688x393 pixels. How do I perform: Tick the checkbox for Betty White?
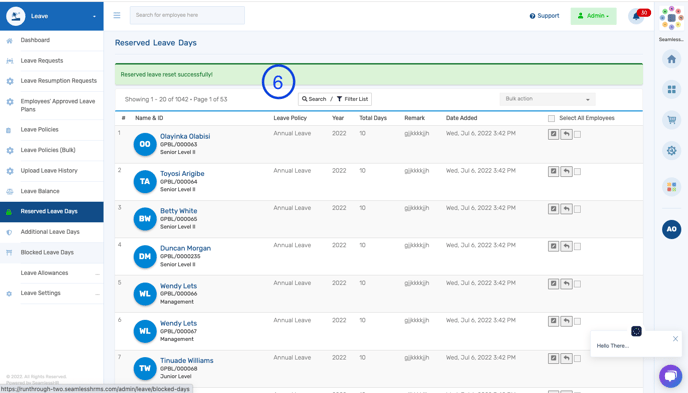point(577,209)
